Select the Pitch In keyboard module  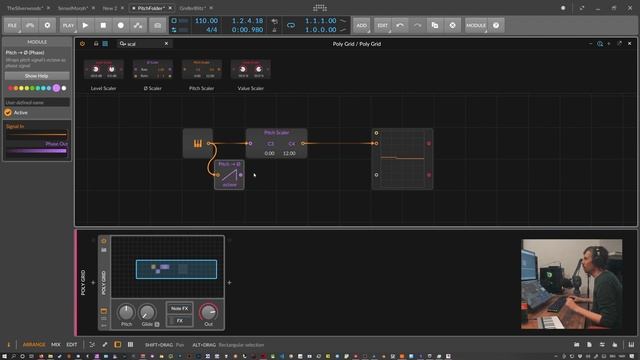tap(198, 143)
